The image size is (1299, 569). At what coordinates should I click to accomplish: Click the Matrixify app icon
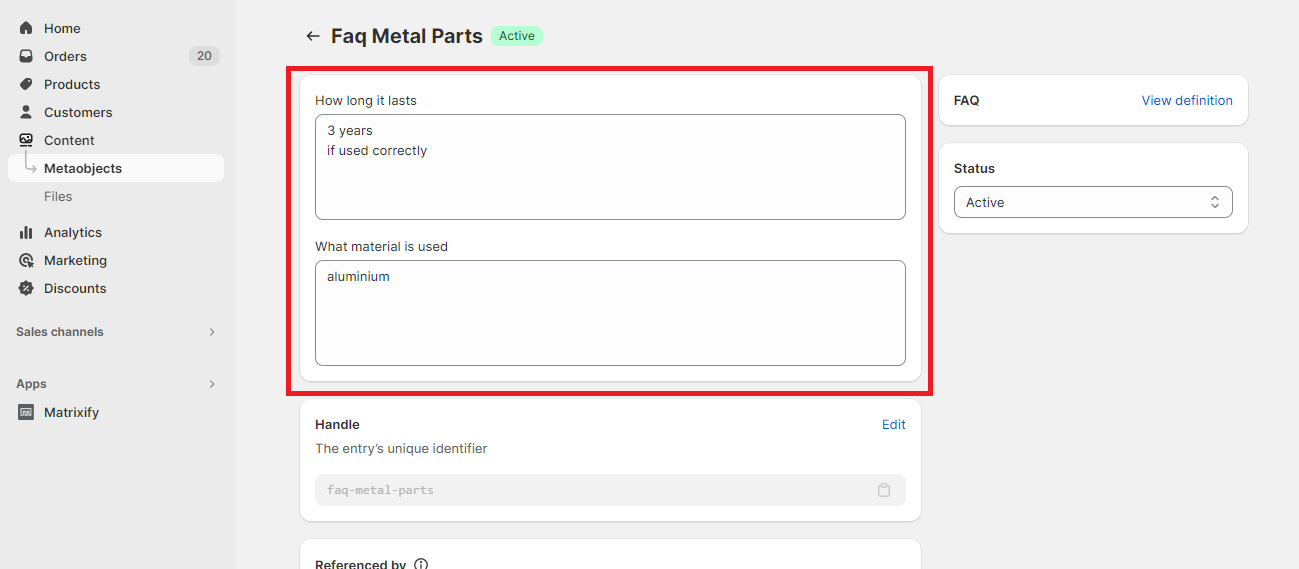tap(26, 412)
